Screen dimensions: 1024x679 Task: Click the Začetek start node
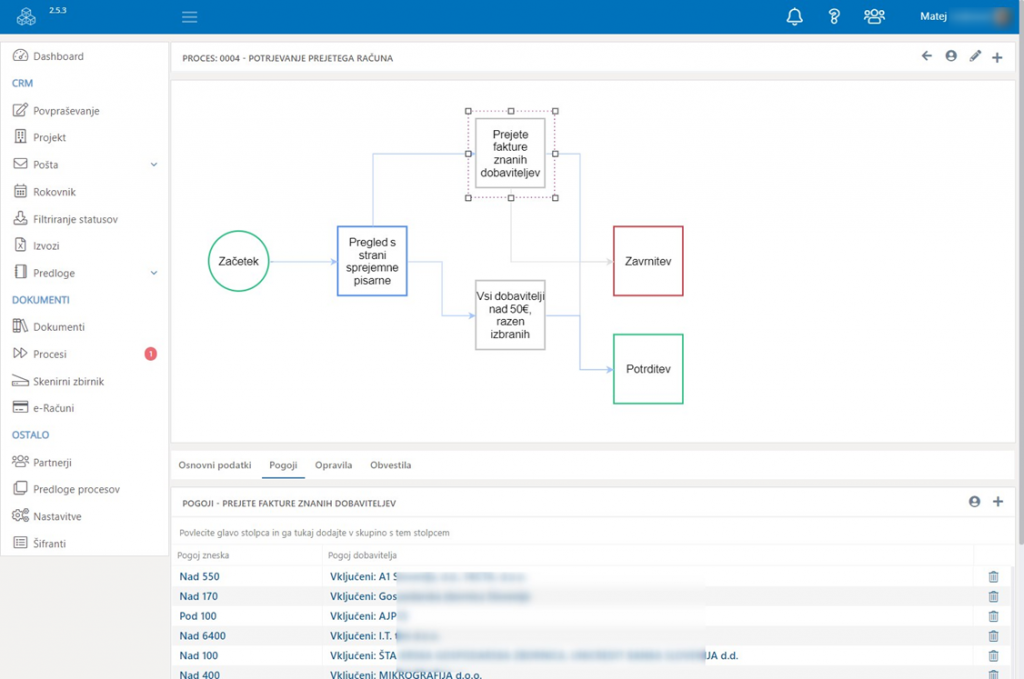(x=239, y=261)
